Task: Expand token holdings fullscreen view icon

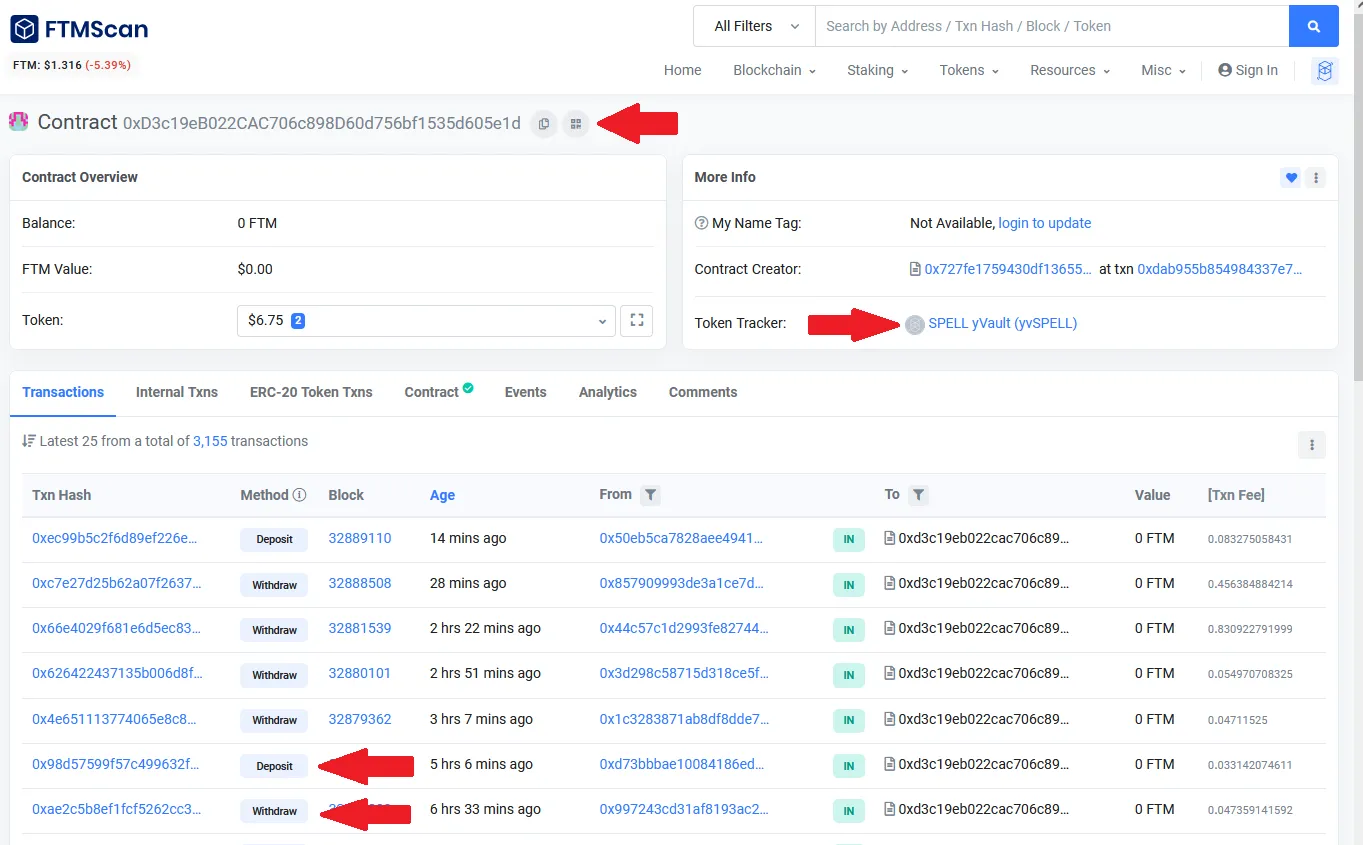Action: [637, 321]
